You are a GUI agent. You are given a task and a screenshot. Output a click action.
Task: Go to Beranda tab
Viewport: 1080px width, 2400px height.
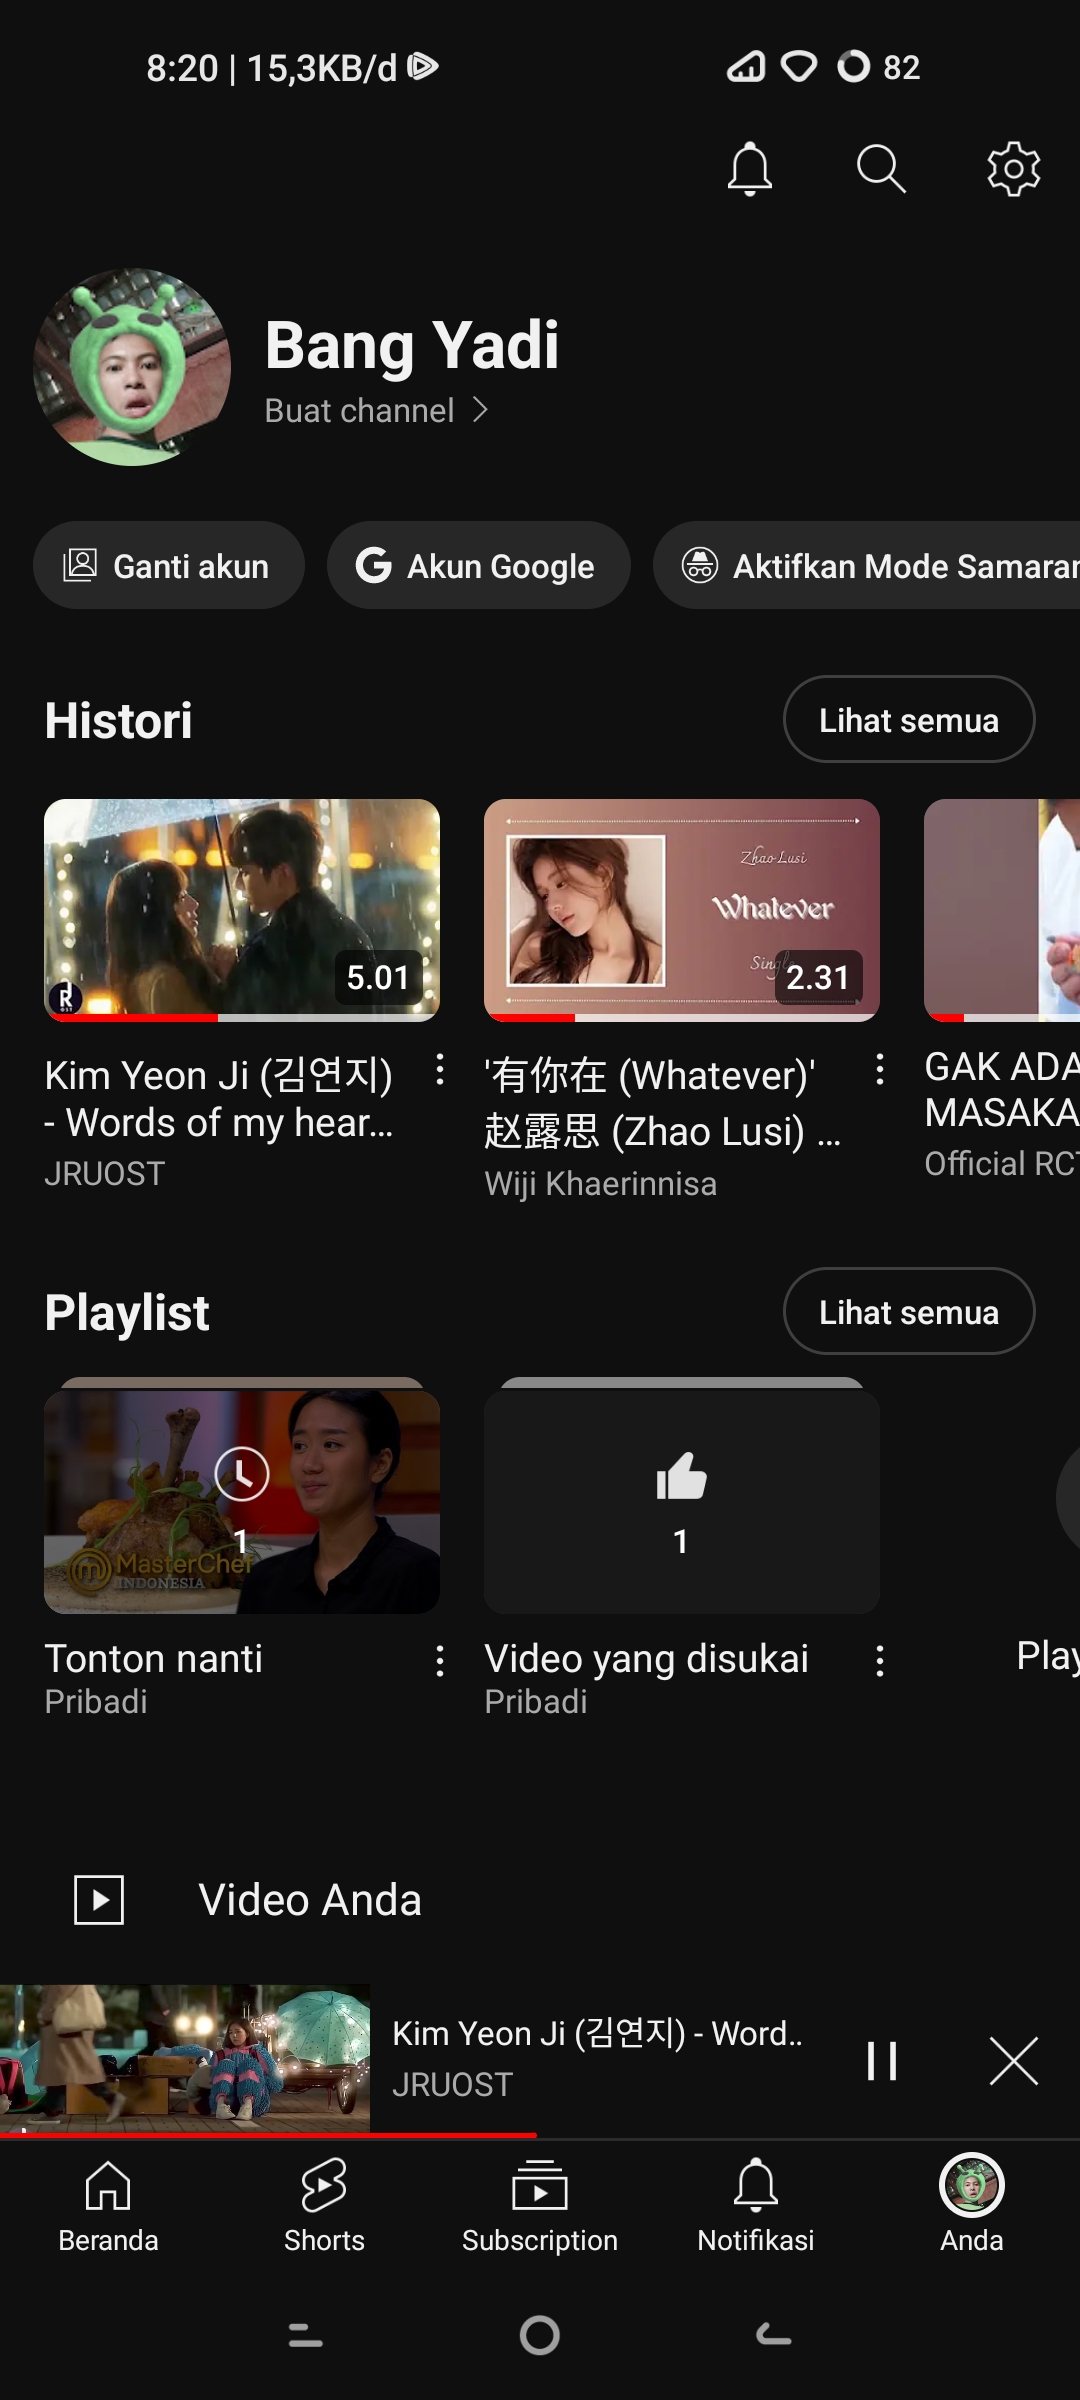pyautogui.click(x=108, y=2205)
